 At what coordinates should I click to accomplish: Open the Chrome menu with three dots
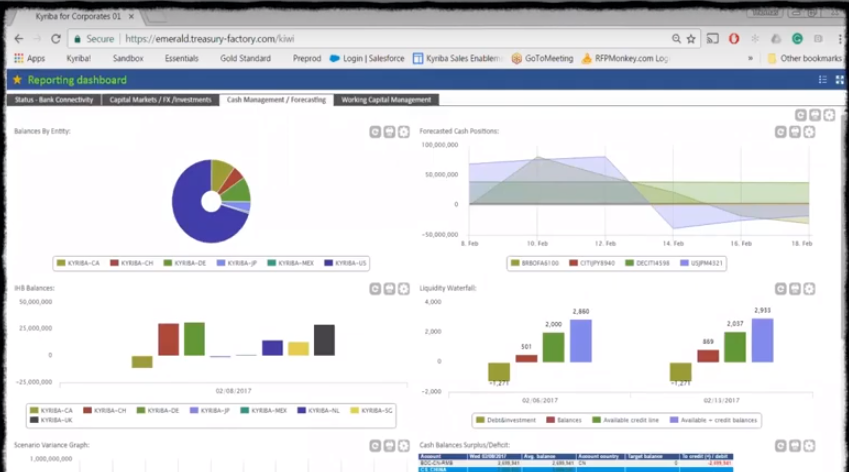tap(840, 38)
